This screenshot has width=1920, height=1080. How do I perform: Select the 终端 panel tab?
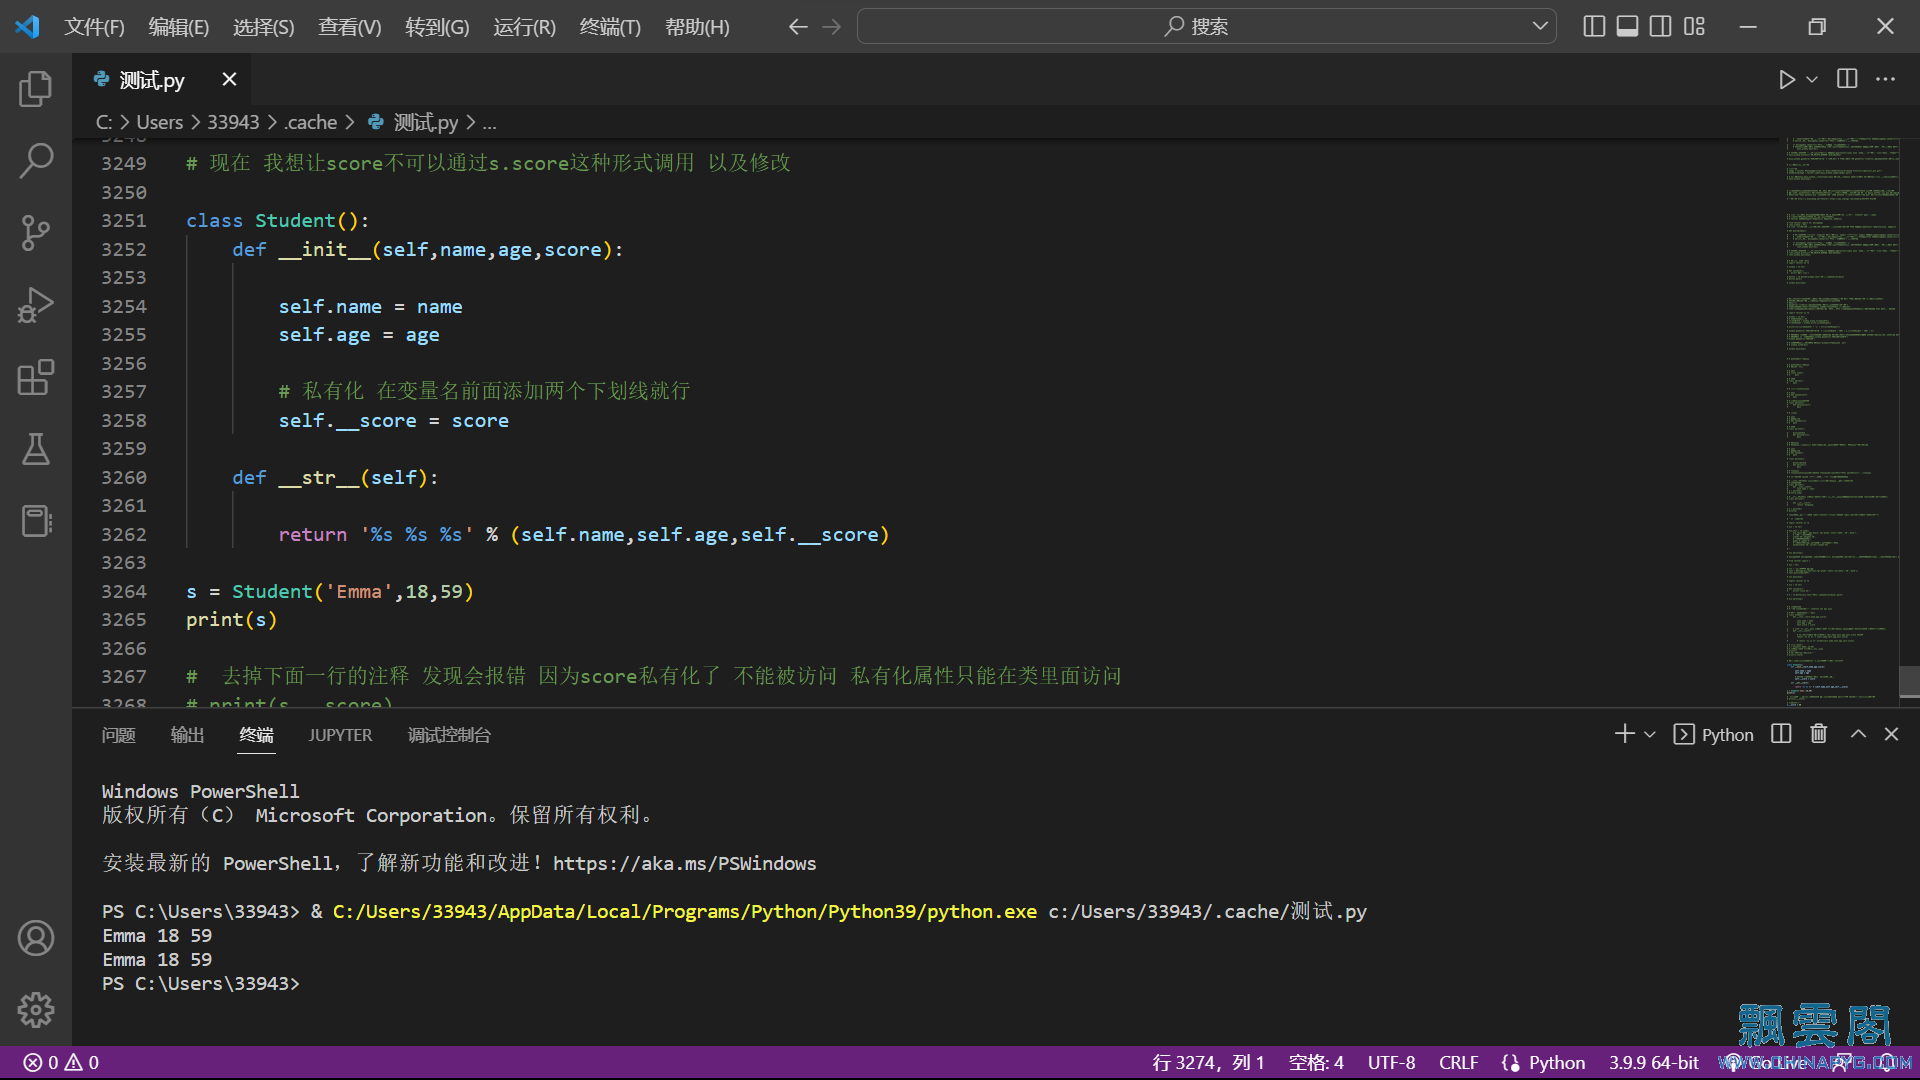tap(256, 735)
